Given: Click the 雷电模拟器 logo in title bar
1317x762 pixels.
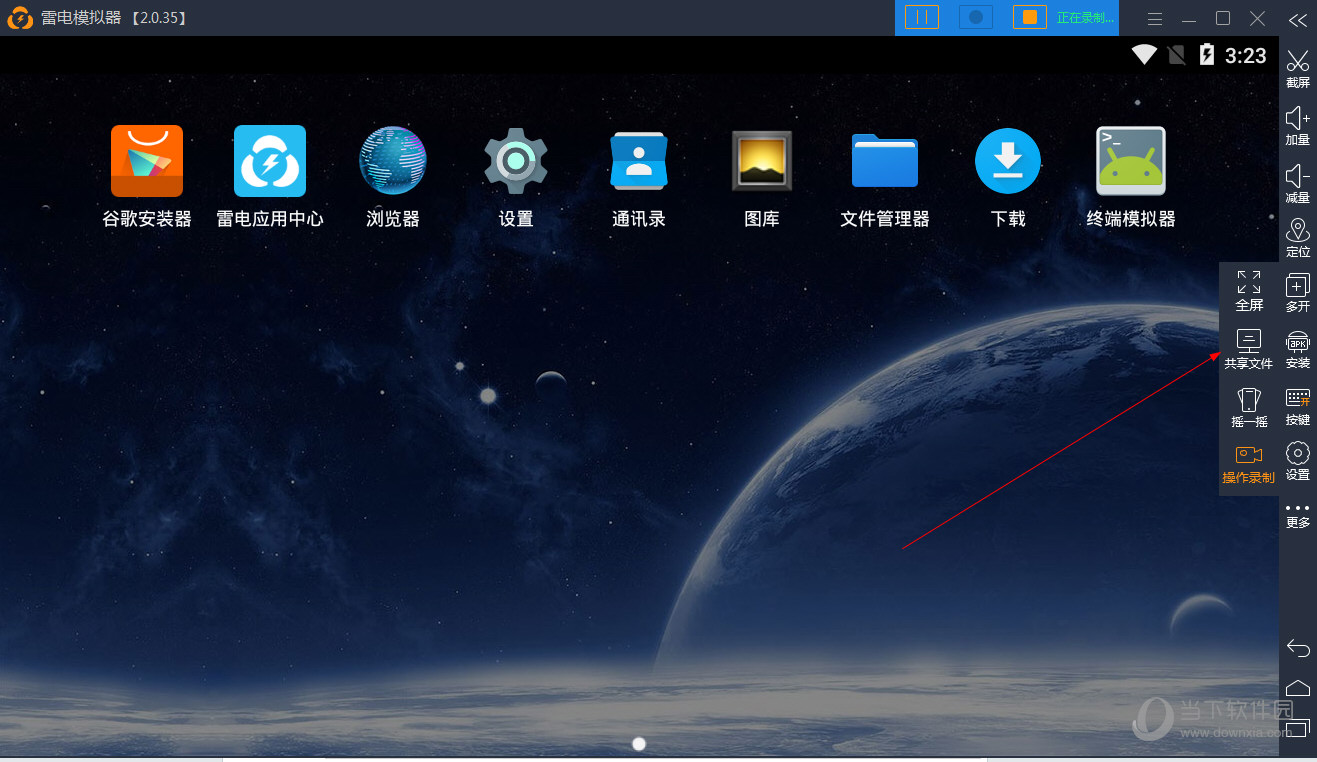Looking at the screenshot, I should click(20, 18).
